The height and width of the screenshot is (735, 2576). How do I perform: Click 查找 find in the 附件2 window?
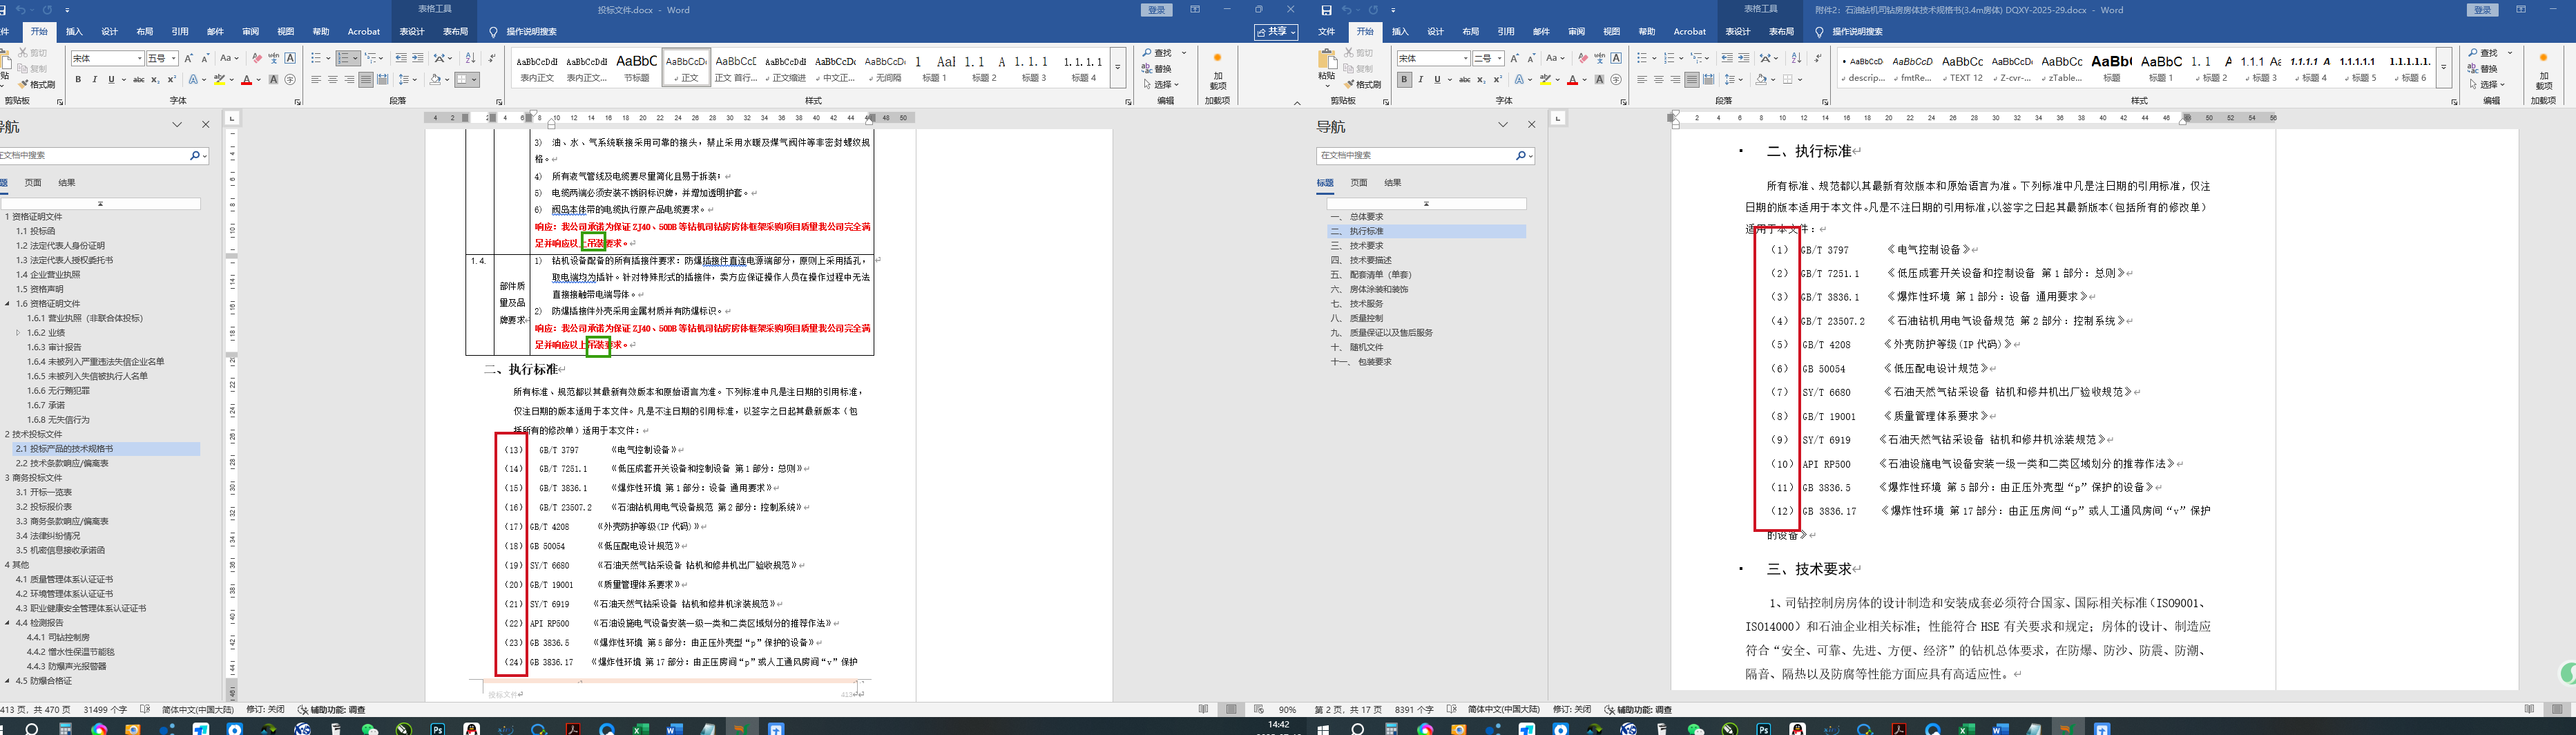(2483, 53)
